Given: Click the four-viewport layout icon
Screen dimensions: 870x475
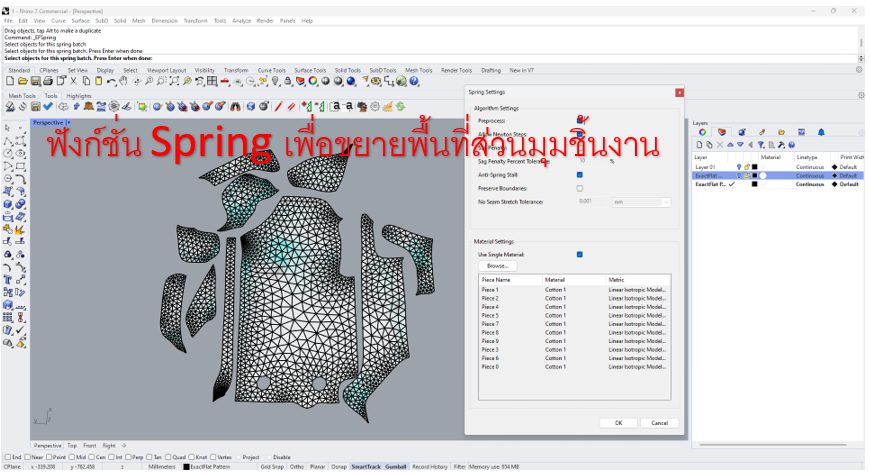Looking at the screenshot, I should click(212, 82).
